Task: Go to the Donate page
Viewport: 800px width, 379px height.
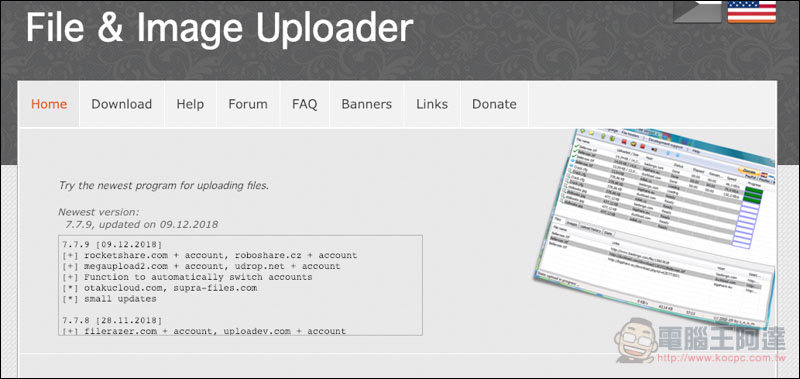Action: 494,104
